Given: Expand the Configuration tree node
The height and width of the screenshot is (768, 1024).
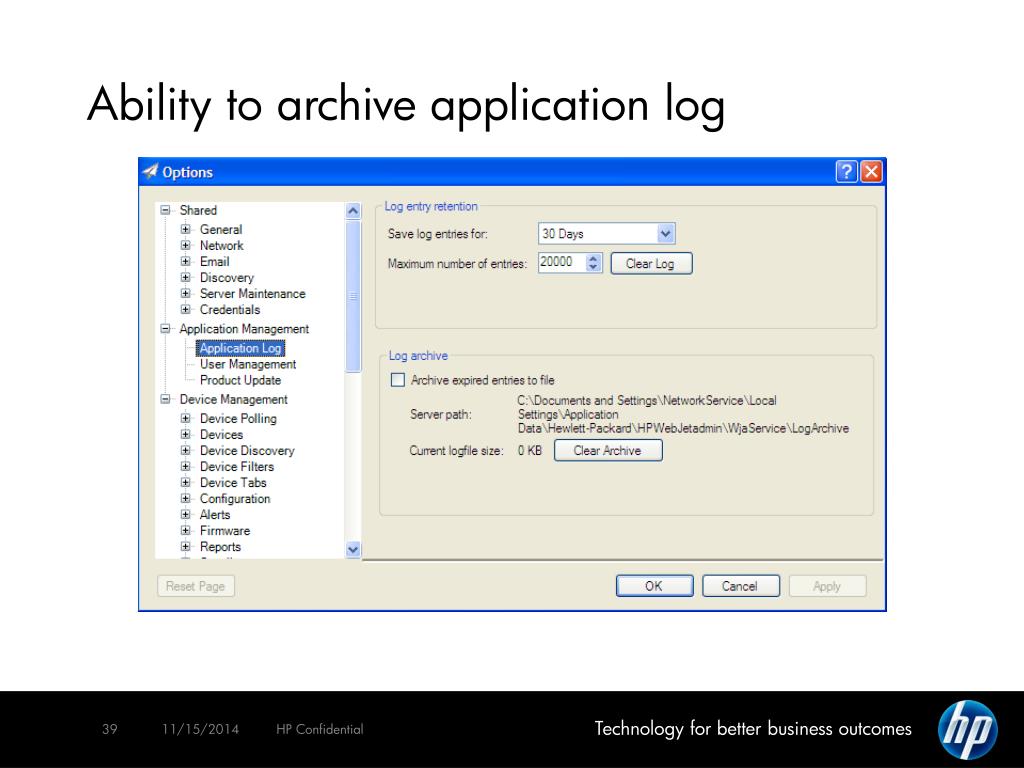Looking at the screenshot, I should pos(185,498).
